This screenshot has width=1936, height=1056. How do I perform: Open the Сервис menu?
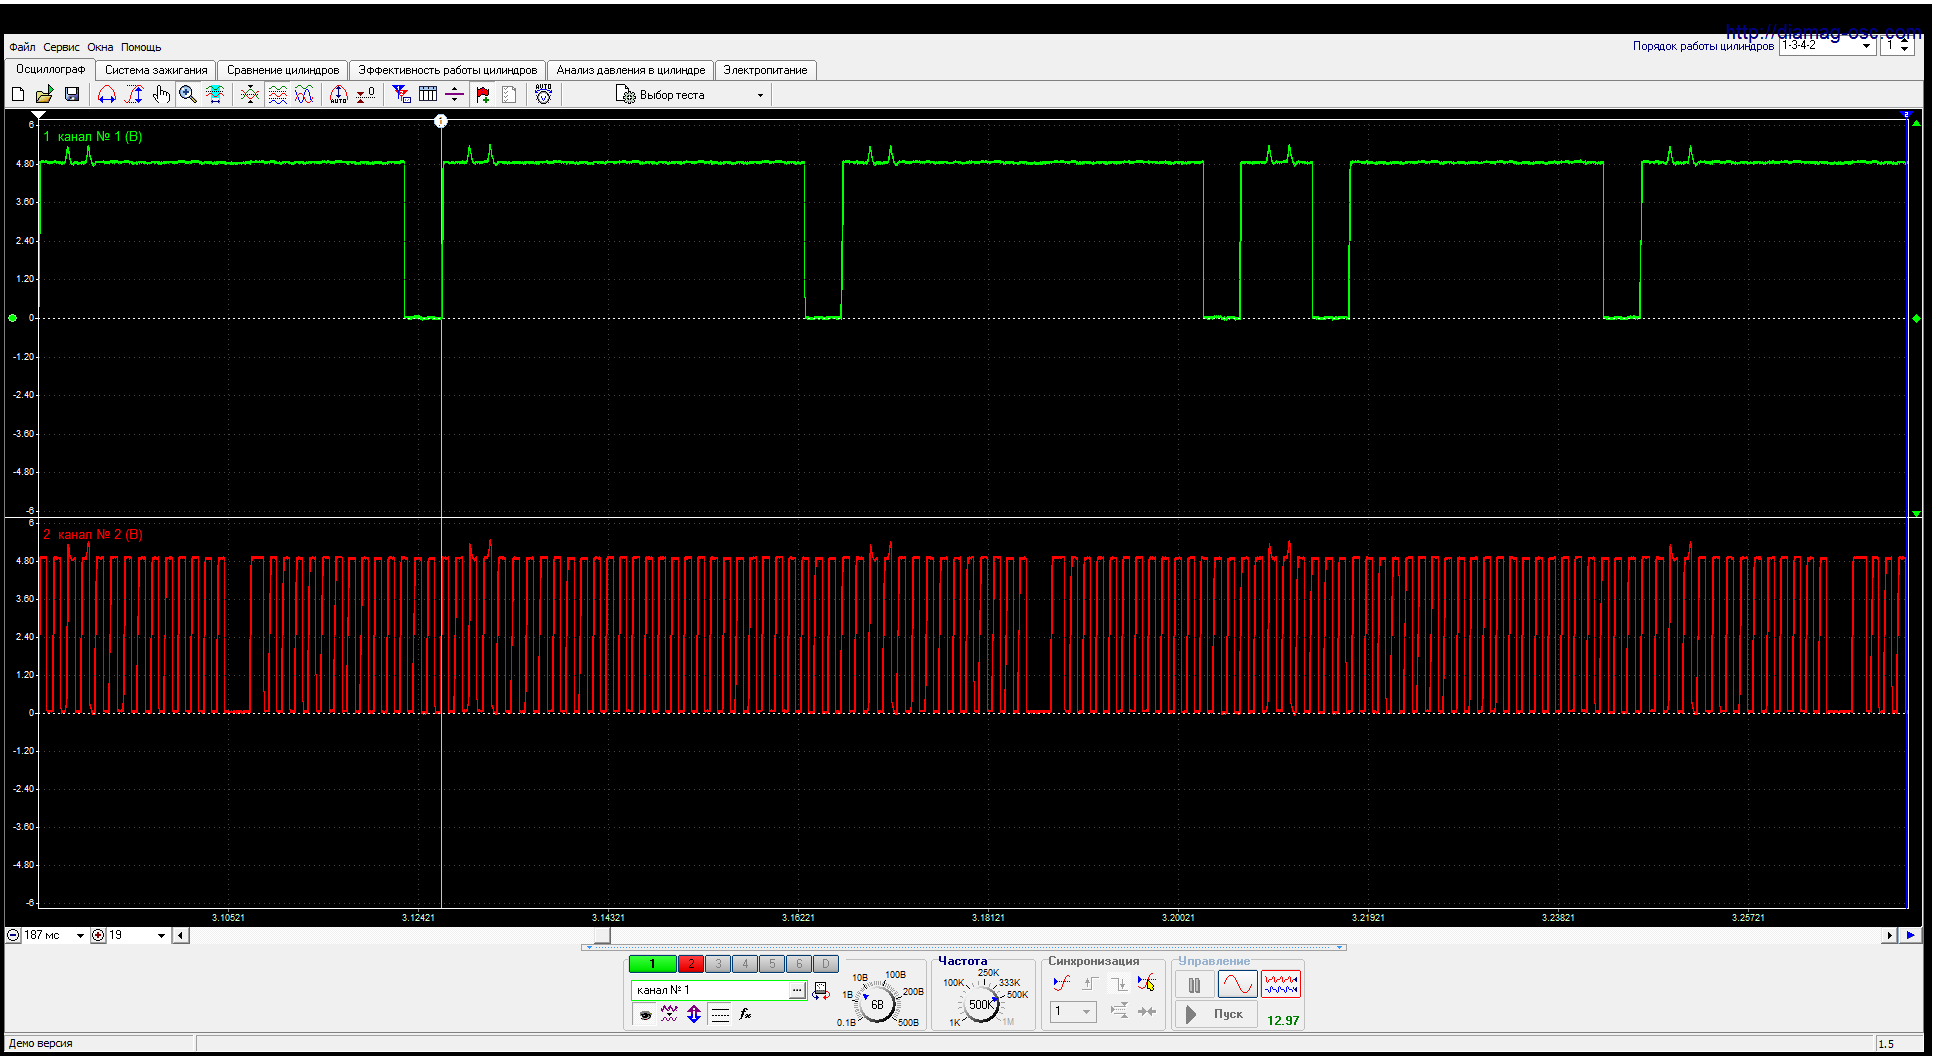61,47
